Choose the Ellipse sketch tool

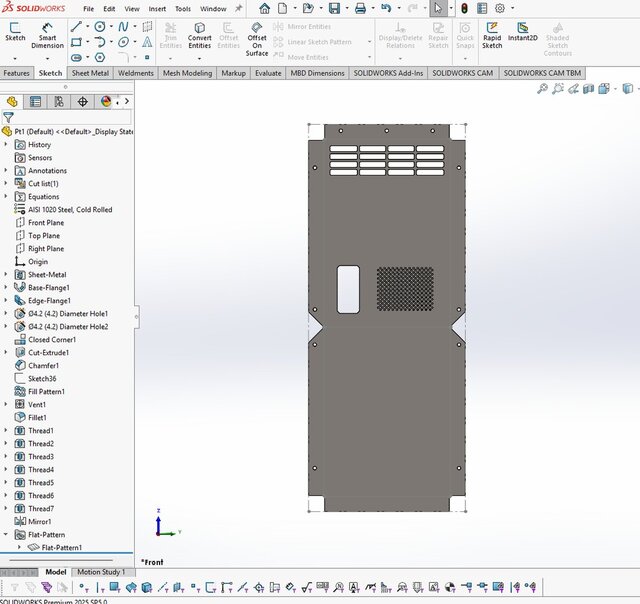tap(123, 42)
